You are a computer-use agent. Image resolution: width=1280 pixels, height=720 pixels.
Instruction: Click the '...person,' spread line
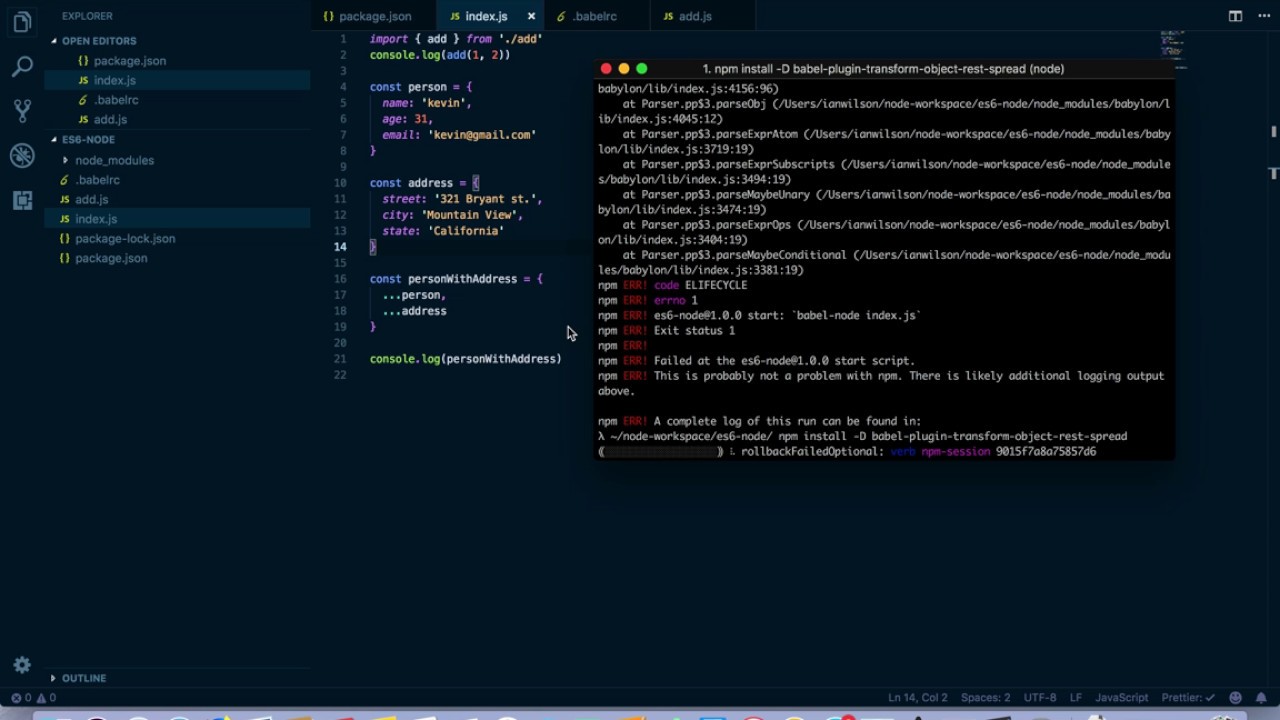point(414,295)
